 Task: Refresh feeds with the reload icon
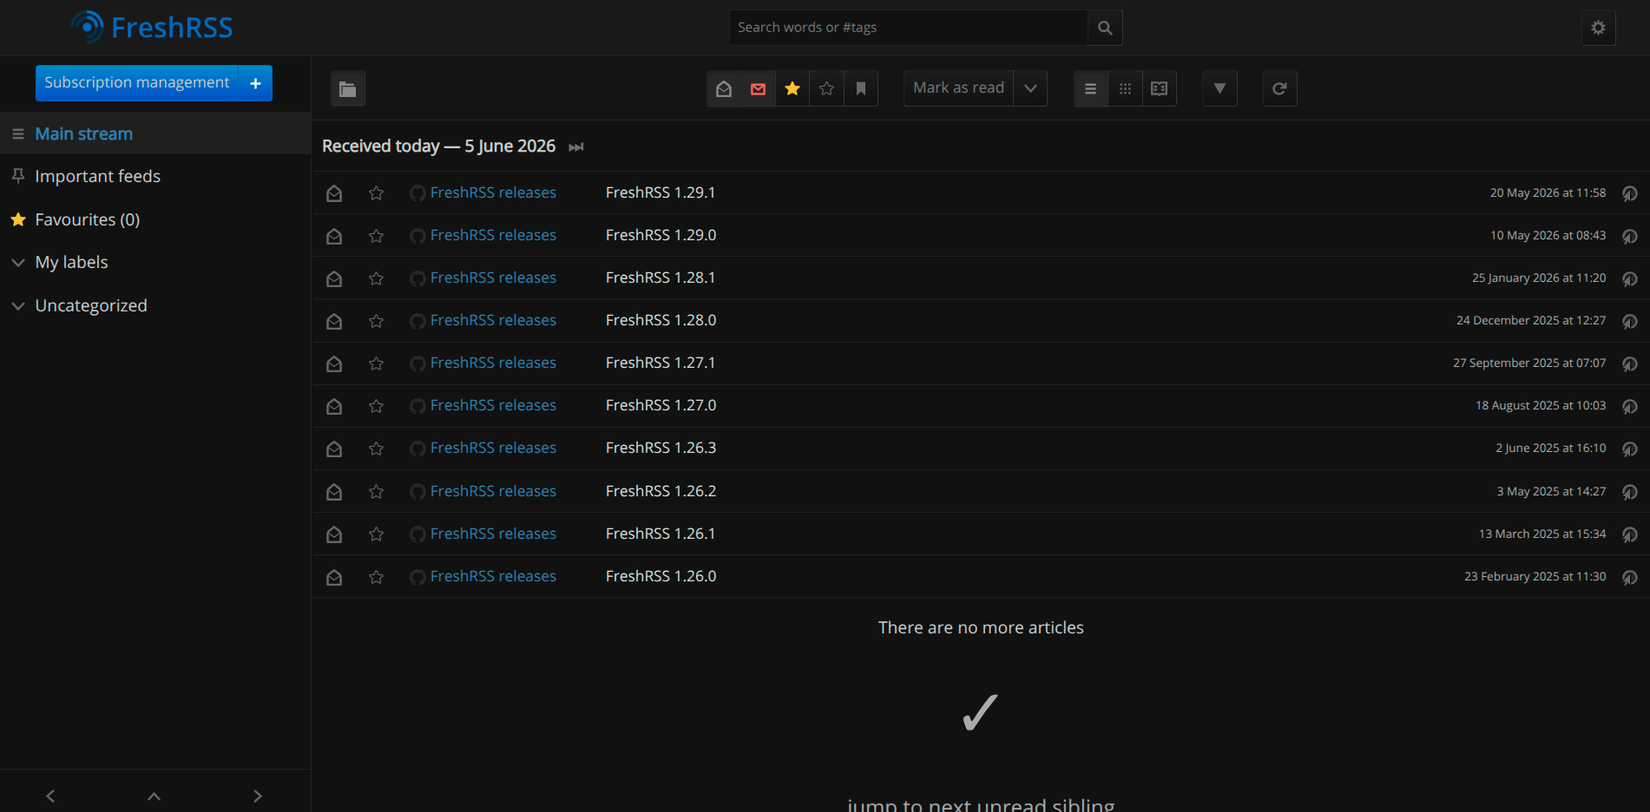click(1279, 89)
